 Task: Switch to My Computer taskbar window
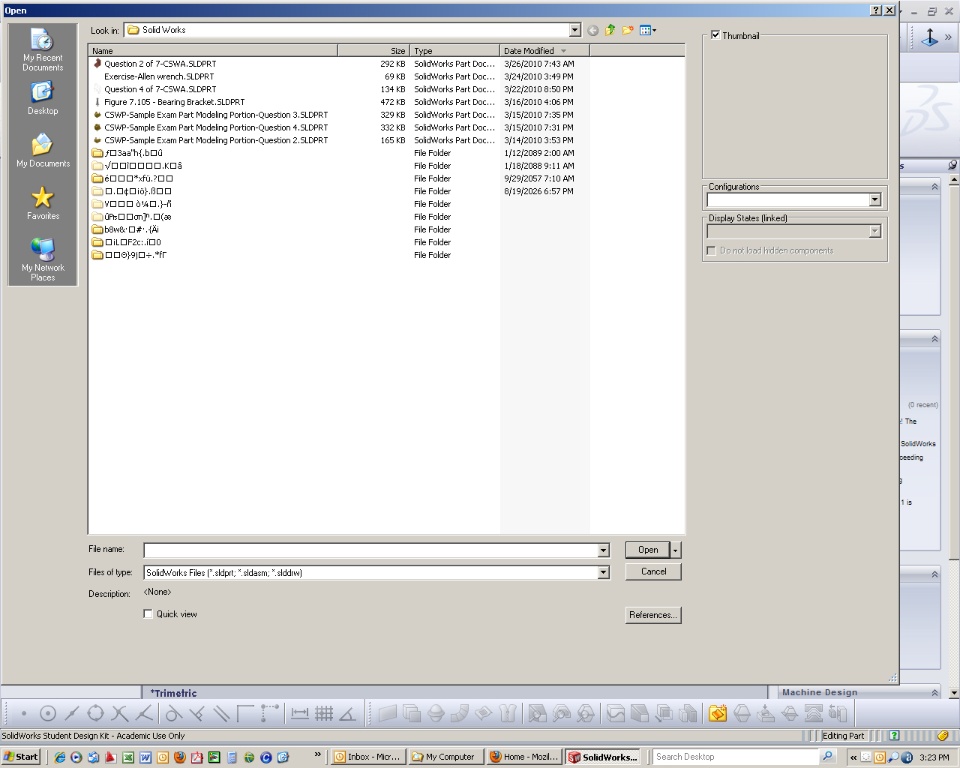tap(445, 757)
